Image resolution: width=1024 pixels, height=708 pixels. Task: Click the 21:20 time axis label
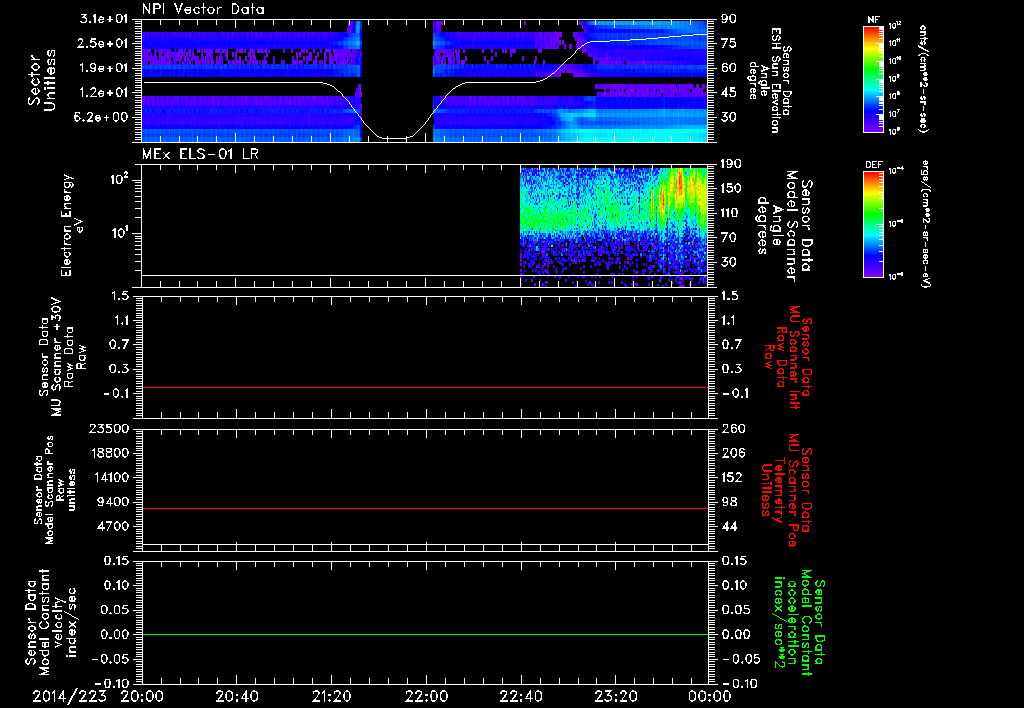click(x=332, y=696)
